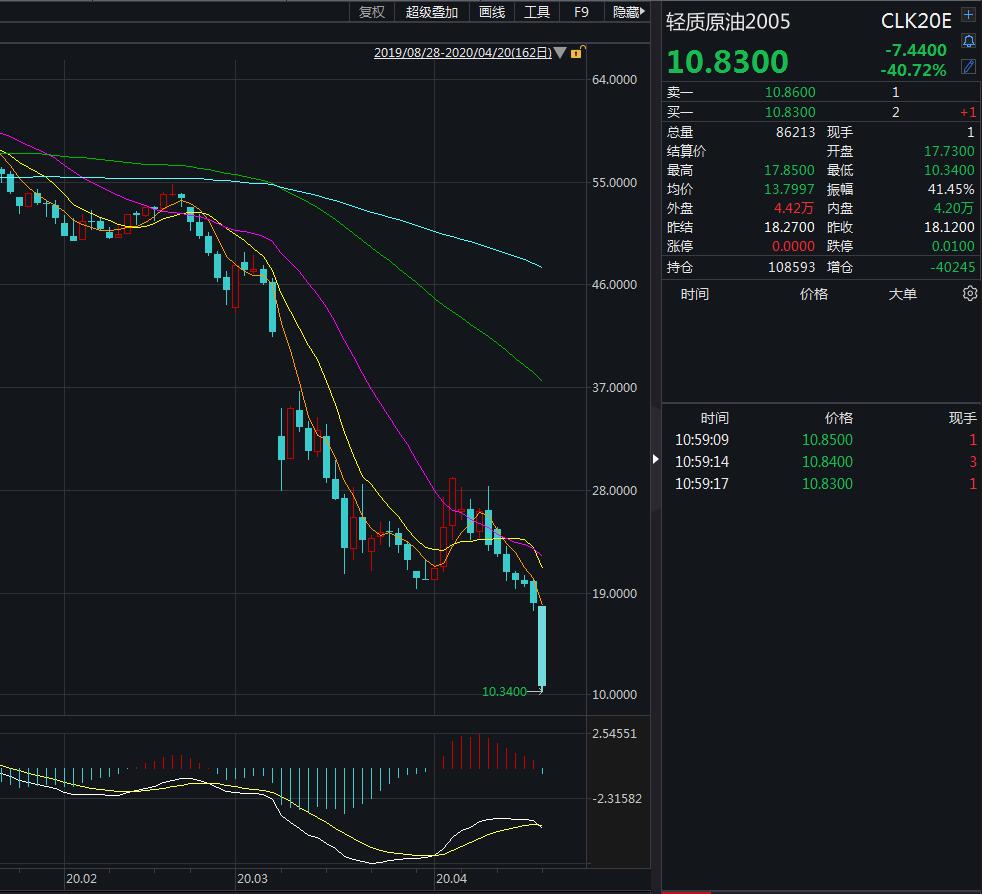Open the 复权 toolbar option
Screen dimensions: 982x894
pyautogui.click(x=371, y=12)
